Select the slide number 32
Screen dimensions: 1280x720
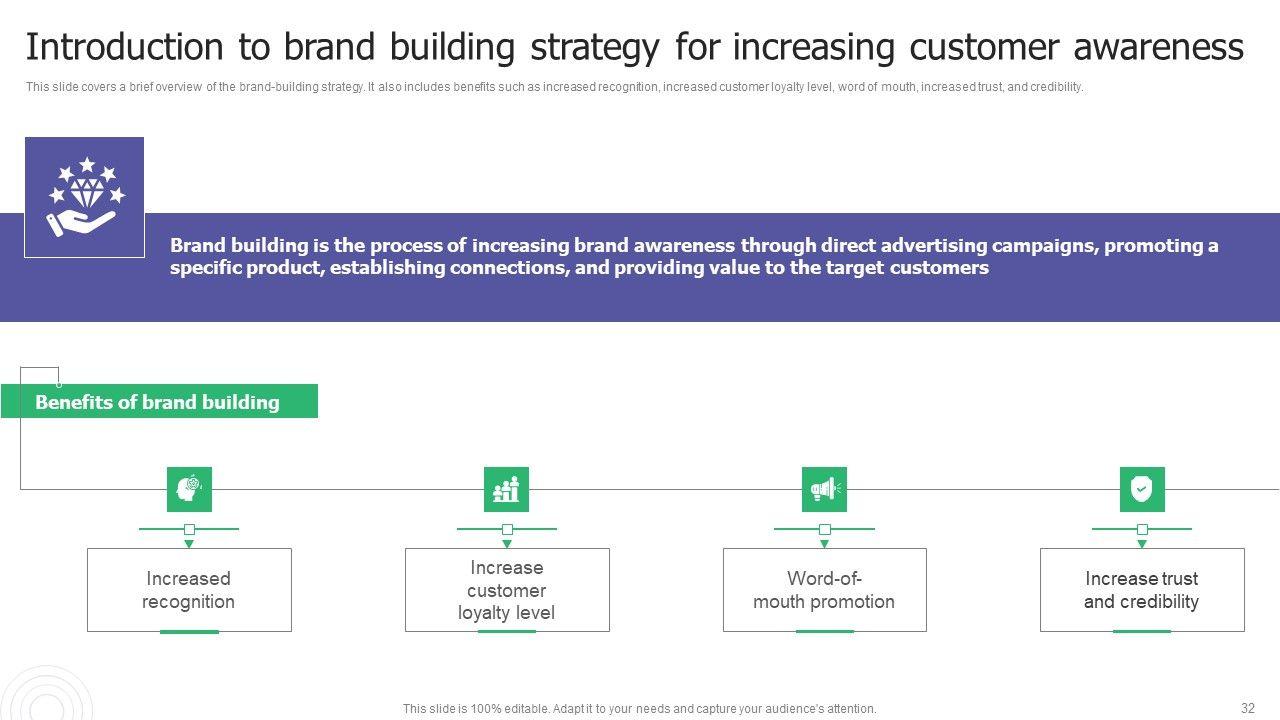[x=1248, y=708]
